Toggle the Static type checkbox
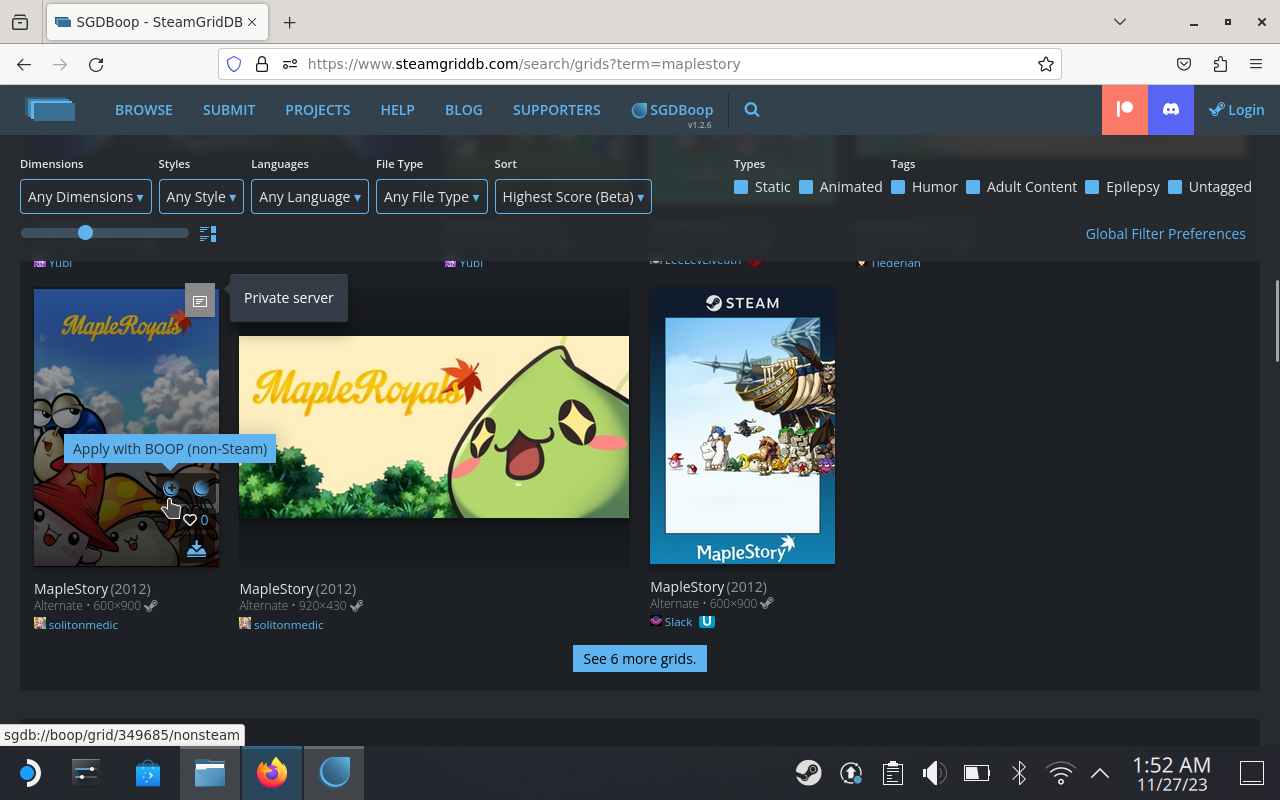This screenshot has height=800, width=1280. point(741,187)
